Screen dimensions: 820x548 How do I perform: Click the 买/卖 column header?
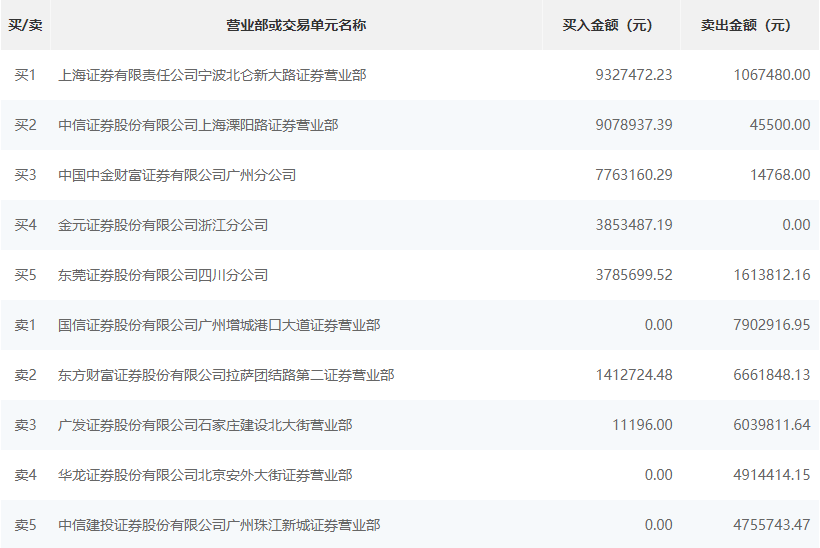(25, 25)
